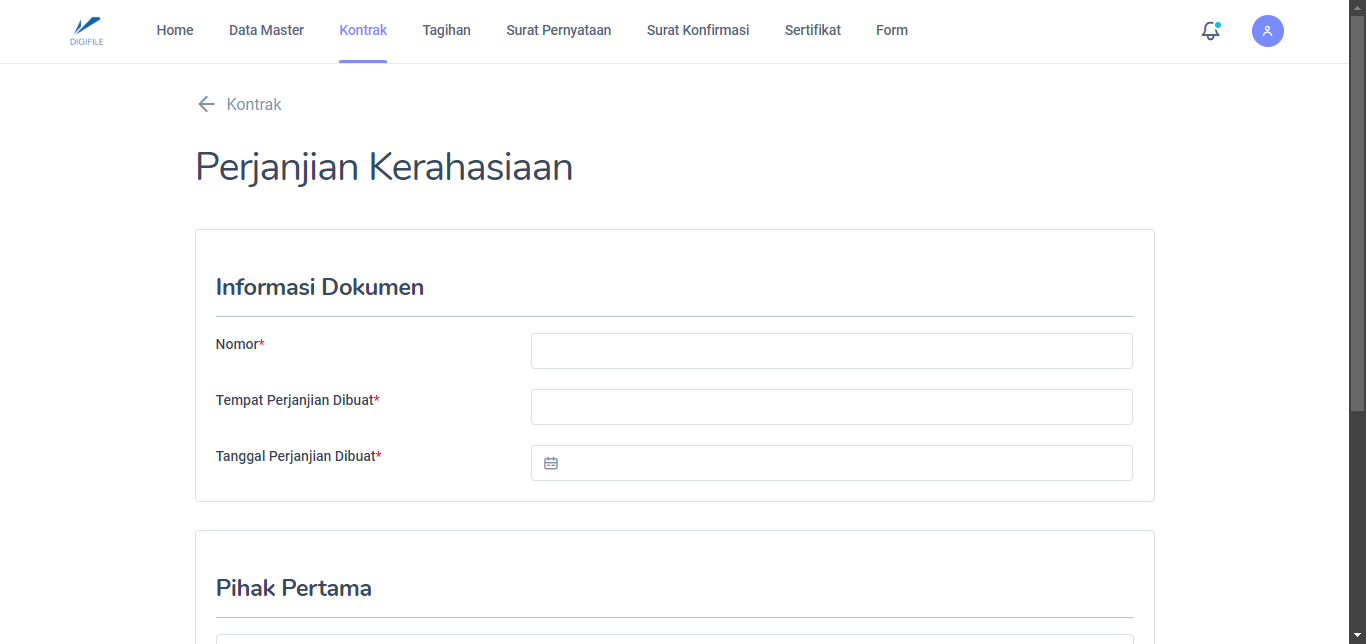This screenshot has height=644, width=1366.
Task: Navigate to Tagihan
Action: (446, 30)
